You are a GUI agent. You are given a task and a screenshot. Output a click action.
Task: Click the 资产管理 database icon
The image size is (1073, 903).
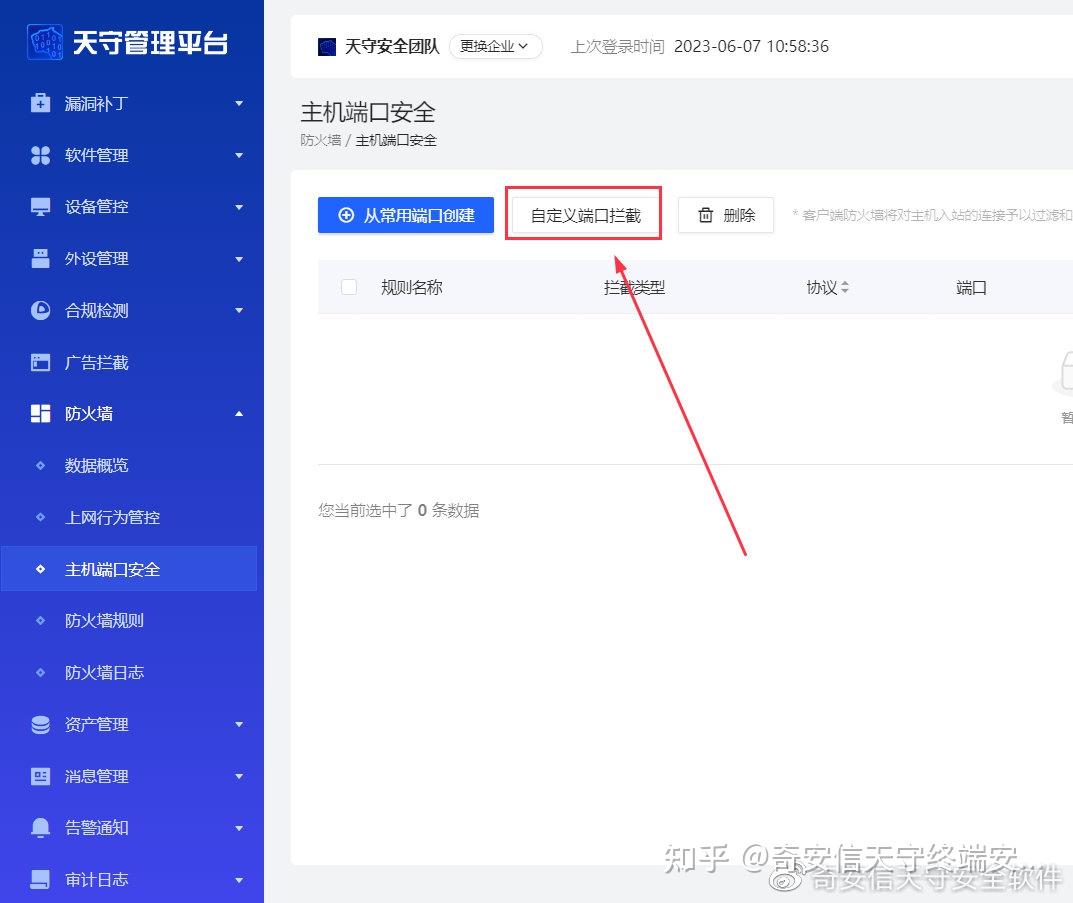pyautogui.click(x=40, y=724)
